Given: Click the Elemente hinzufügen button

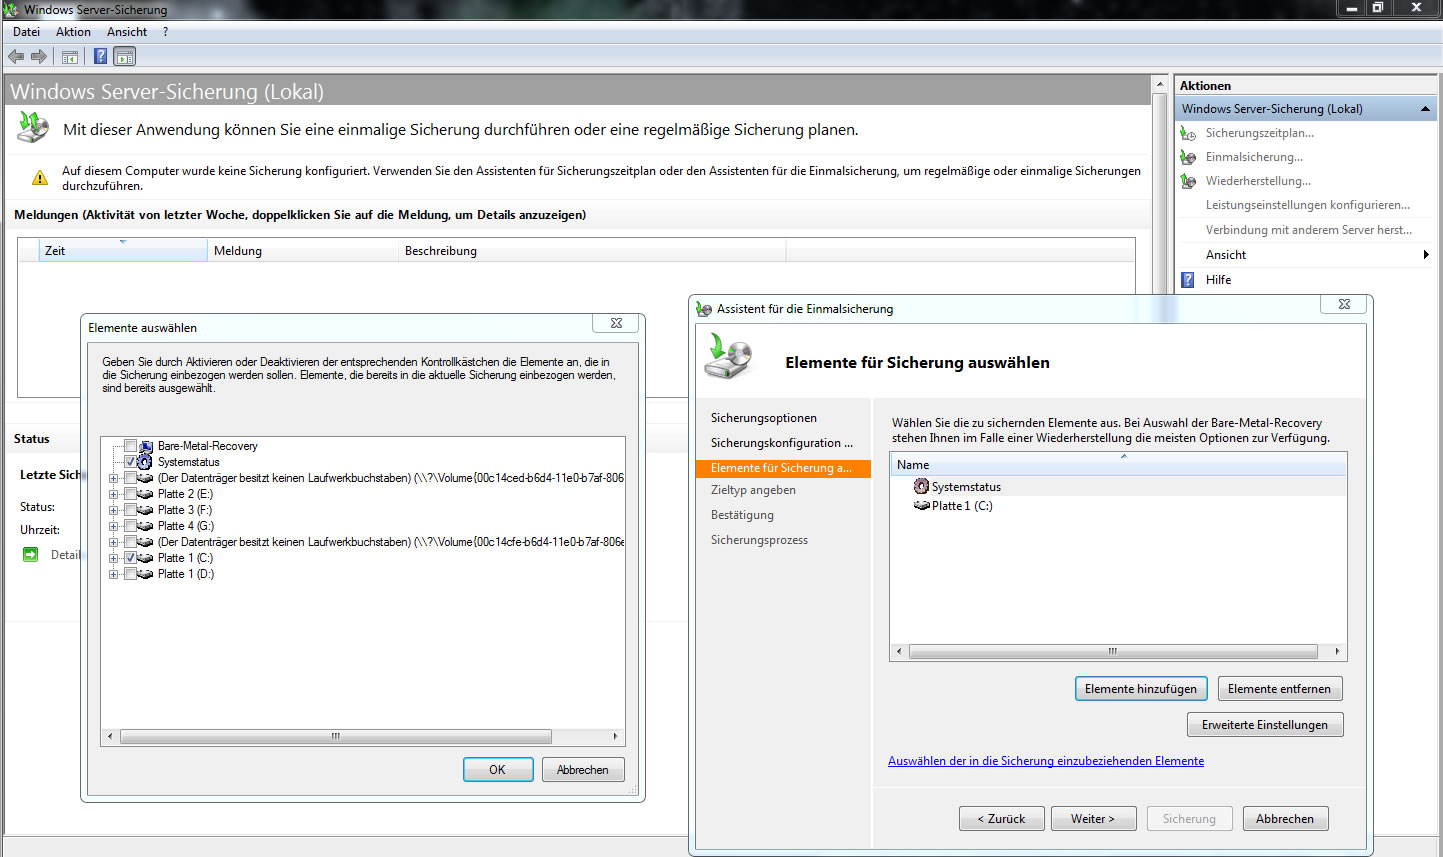Looking at the screenshot, I should (x=1140, y=689).
